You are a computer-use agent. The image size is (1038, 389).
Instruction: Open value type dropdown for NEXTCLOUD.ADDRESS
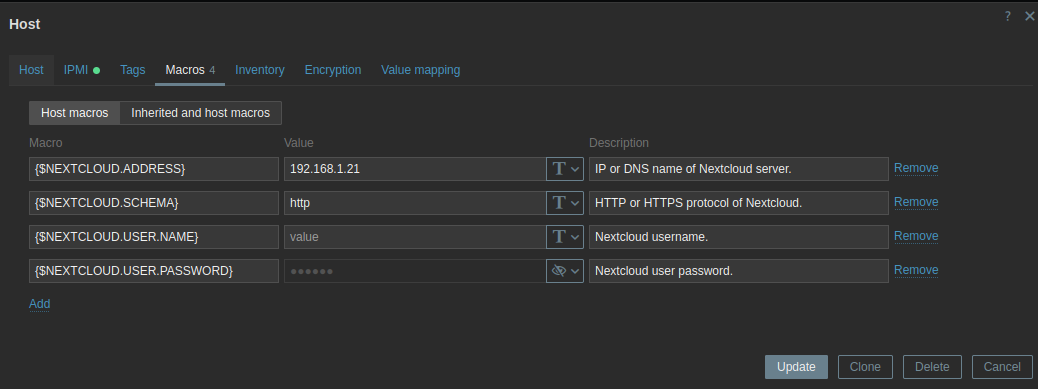click(x=565, y=169)
